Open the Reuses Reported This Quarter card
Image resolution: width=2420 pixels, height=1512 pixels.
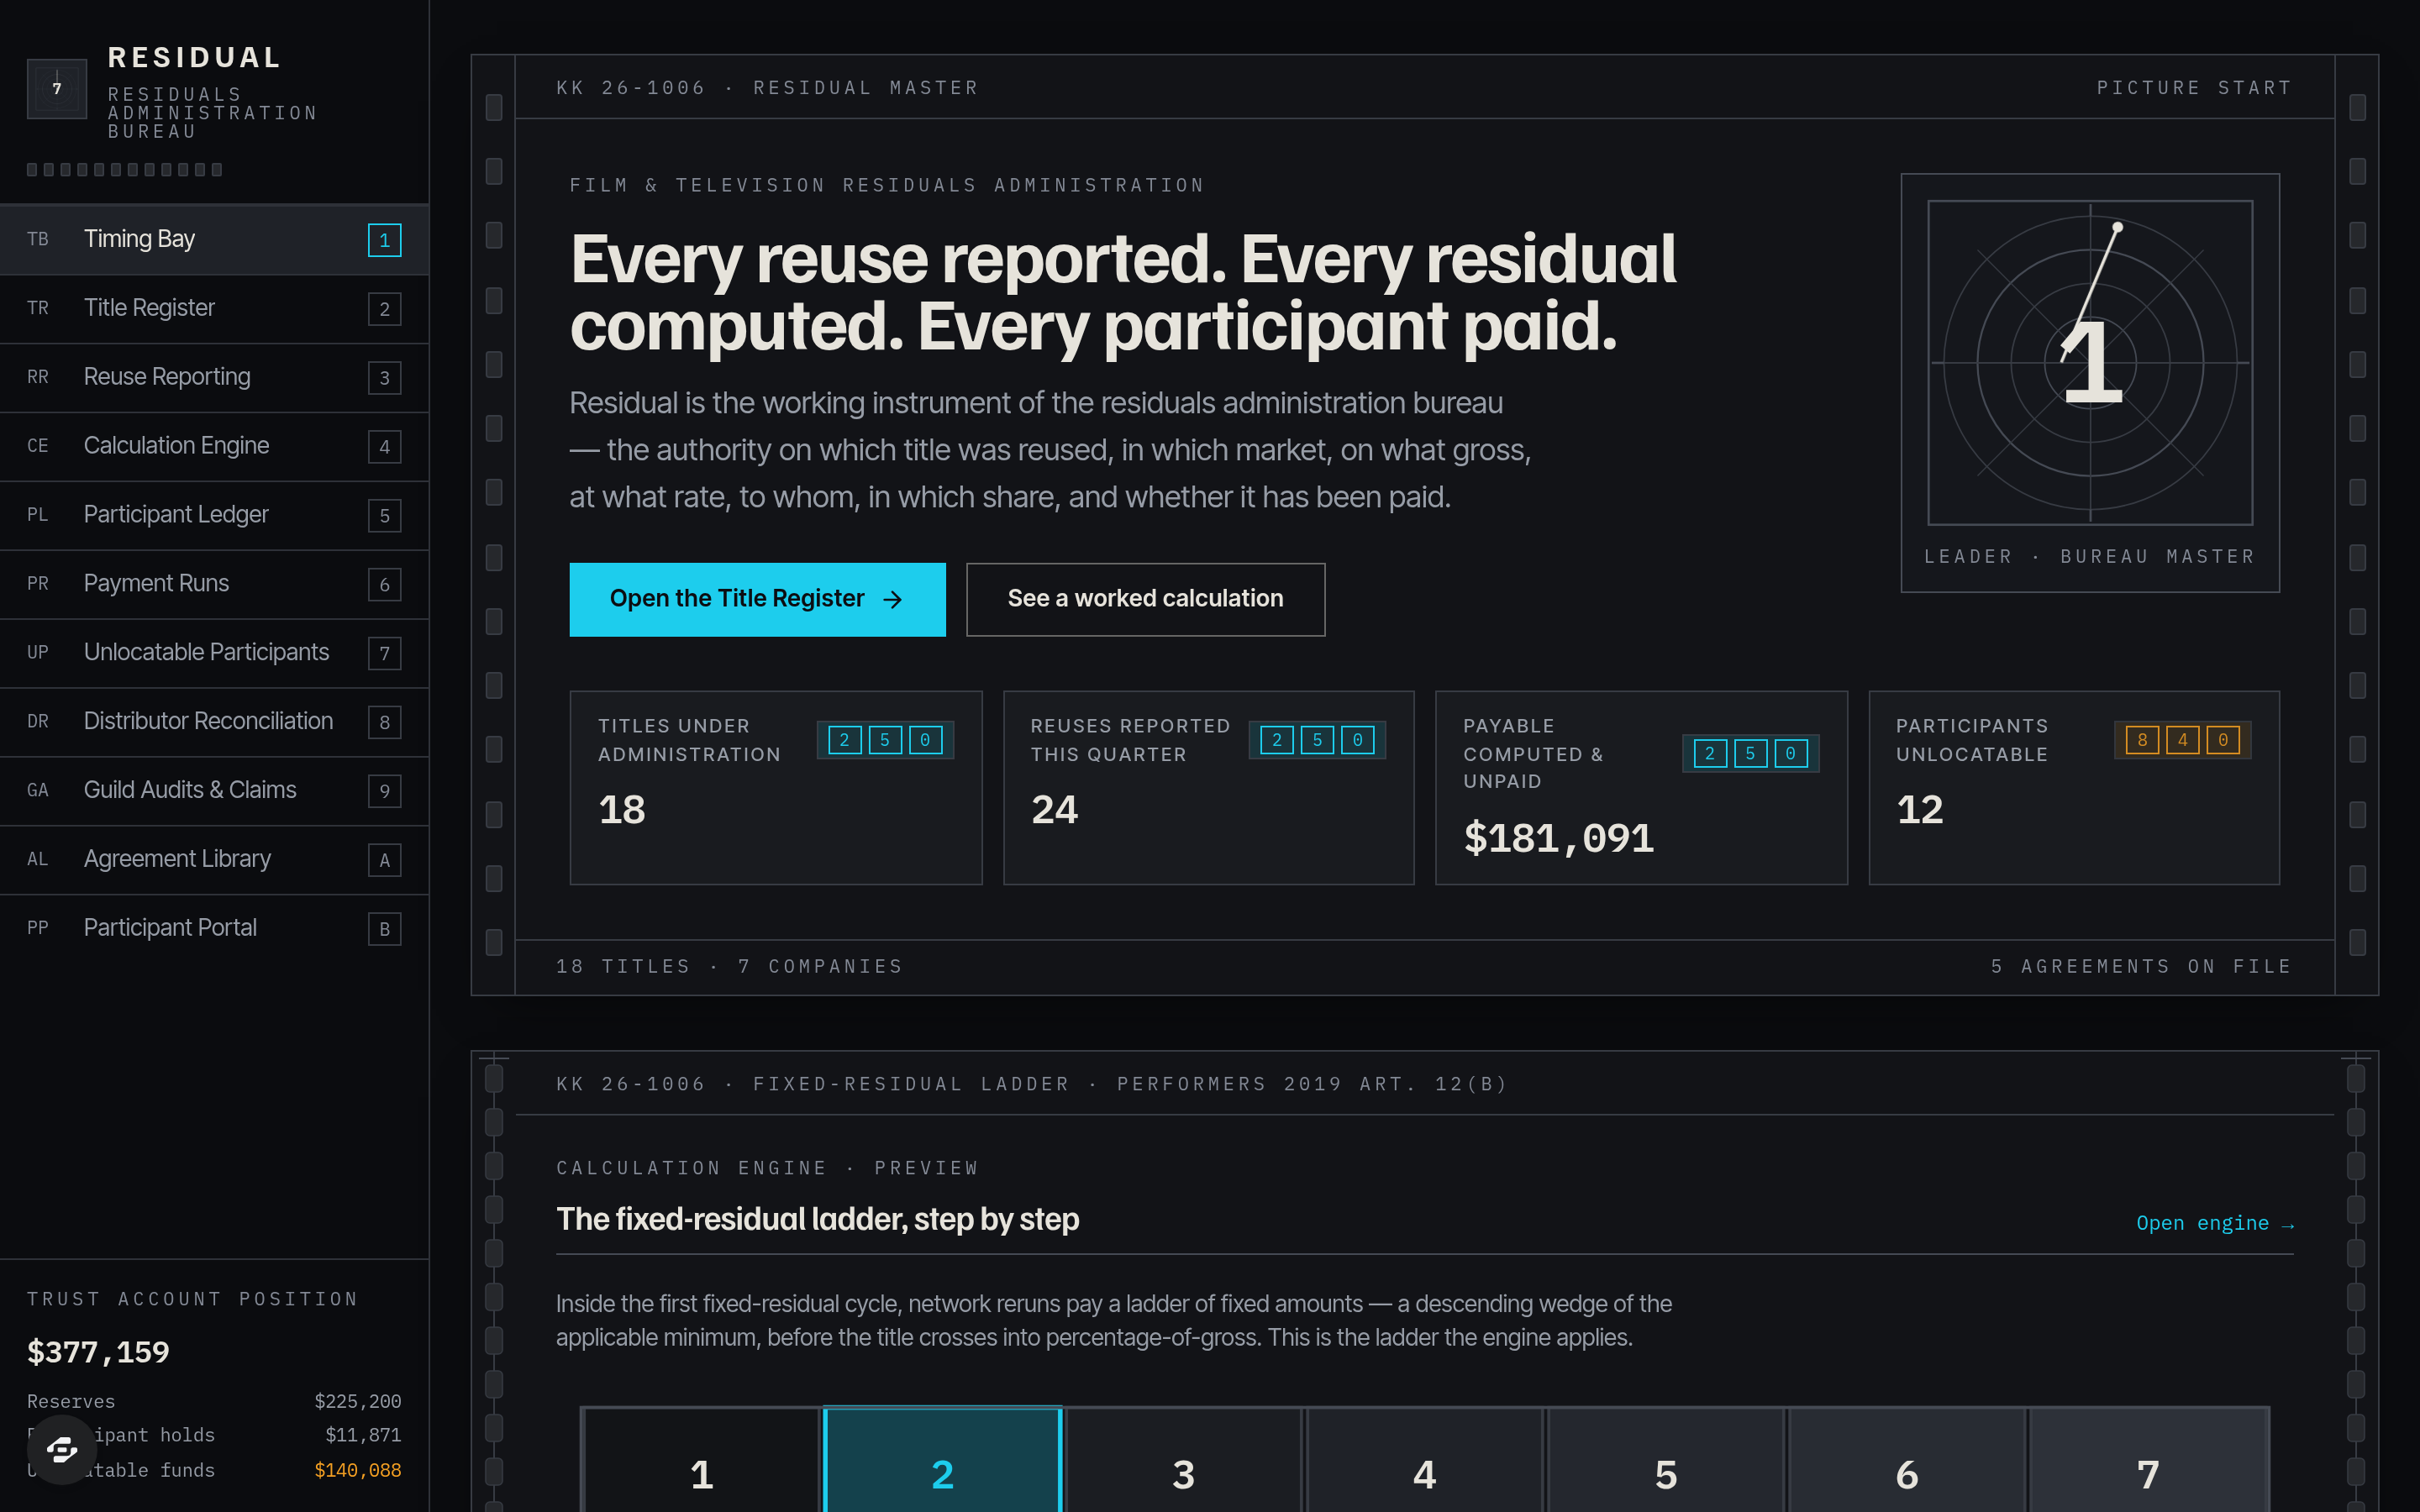pyautogui.click(x=1208, y=788)
